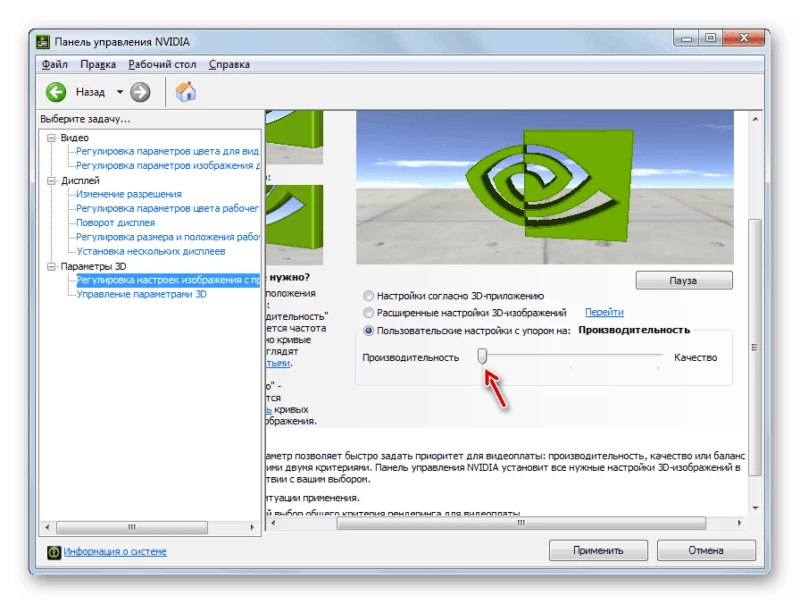
Task: Select 'Расширенные настройки 3D-изображений' radio button
Action: coord(369,313)
